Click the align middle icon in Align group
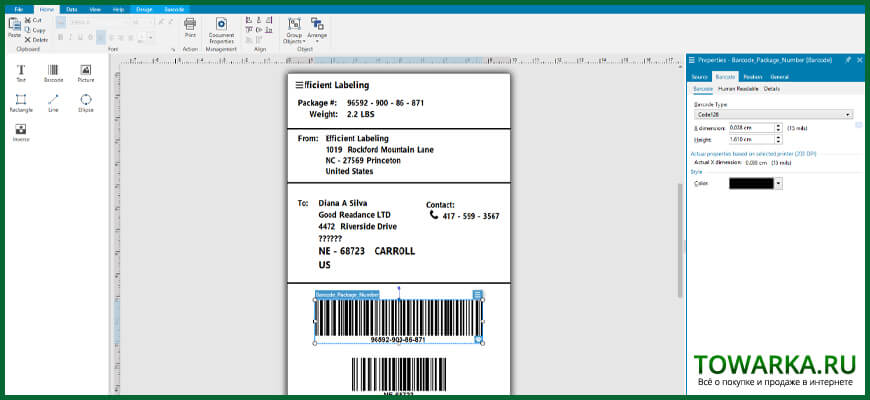 coord(259,30)
